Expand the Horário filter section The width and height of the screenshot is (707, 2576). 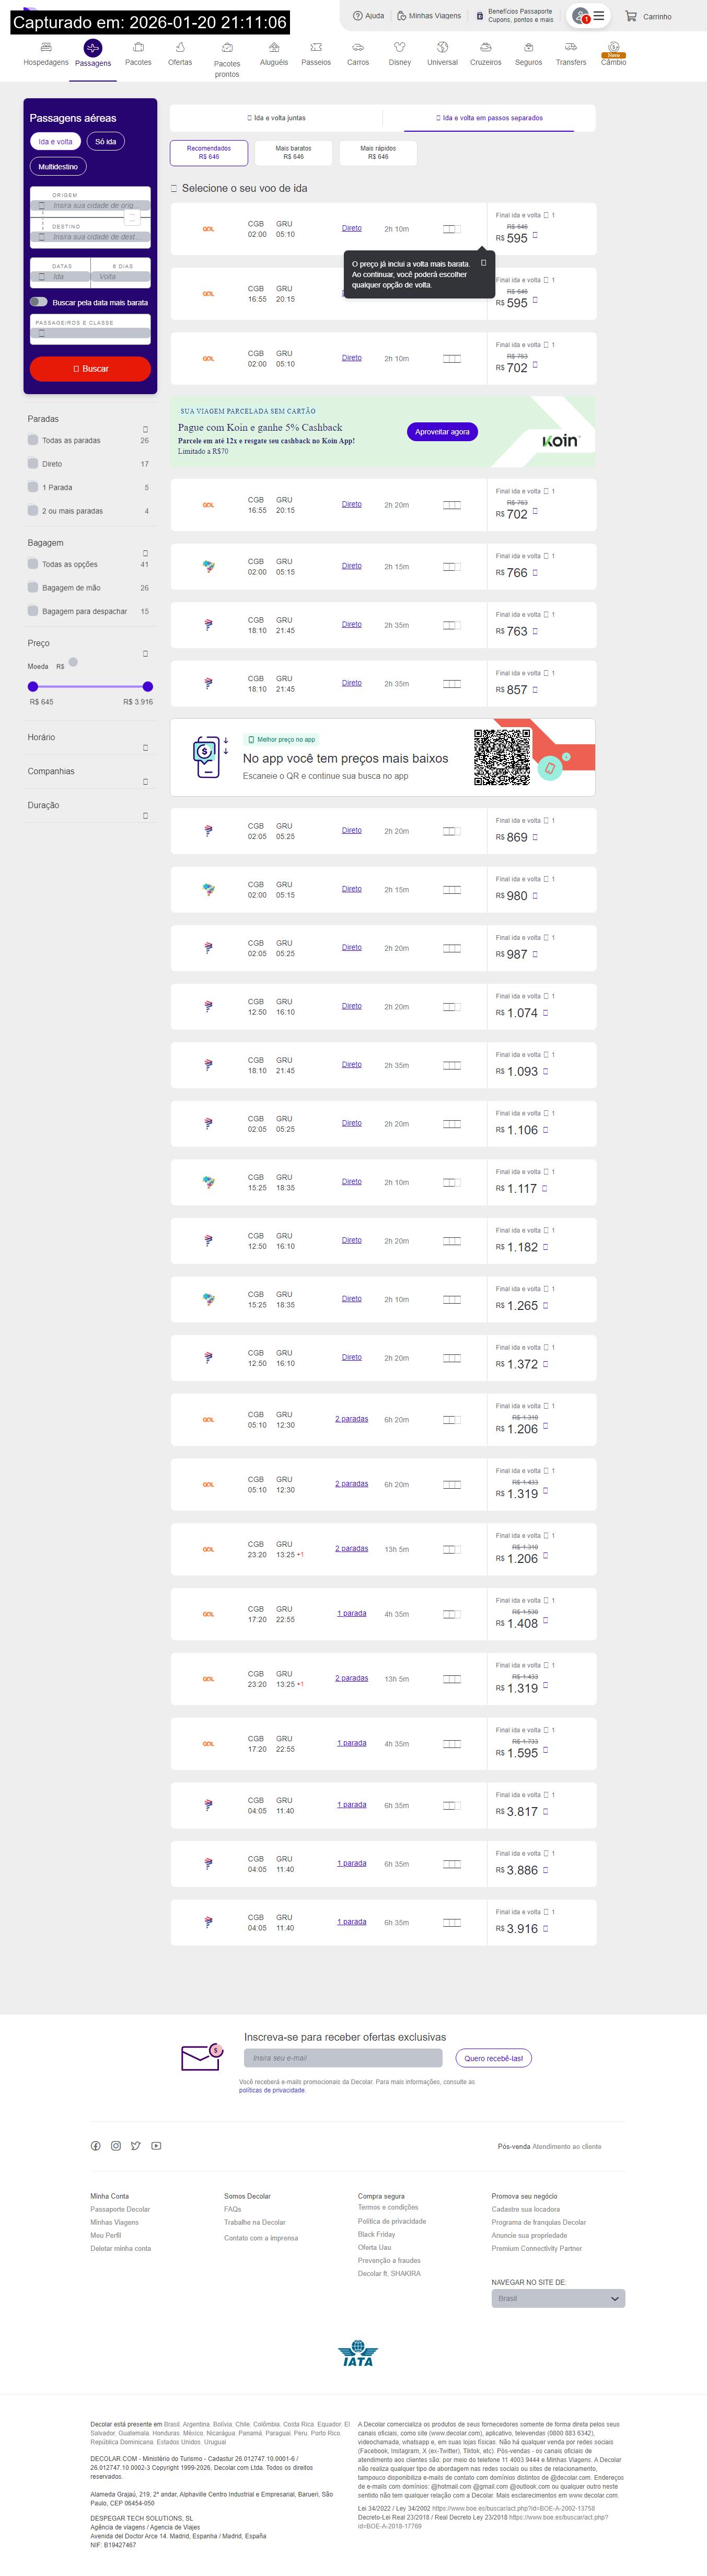[x=145, y=747]
